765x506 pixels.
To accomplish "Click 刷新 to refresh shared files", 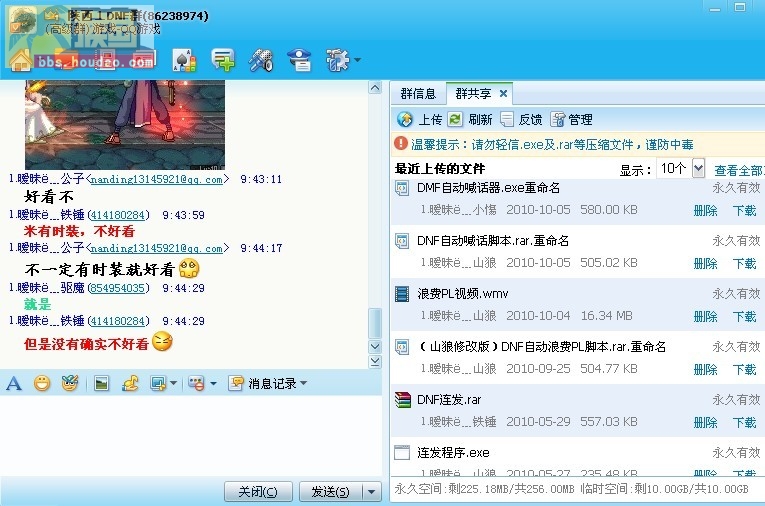I will coord(470,120).
